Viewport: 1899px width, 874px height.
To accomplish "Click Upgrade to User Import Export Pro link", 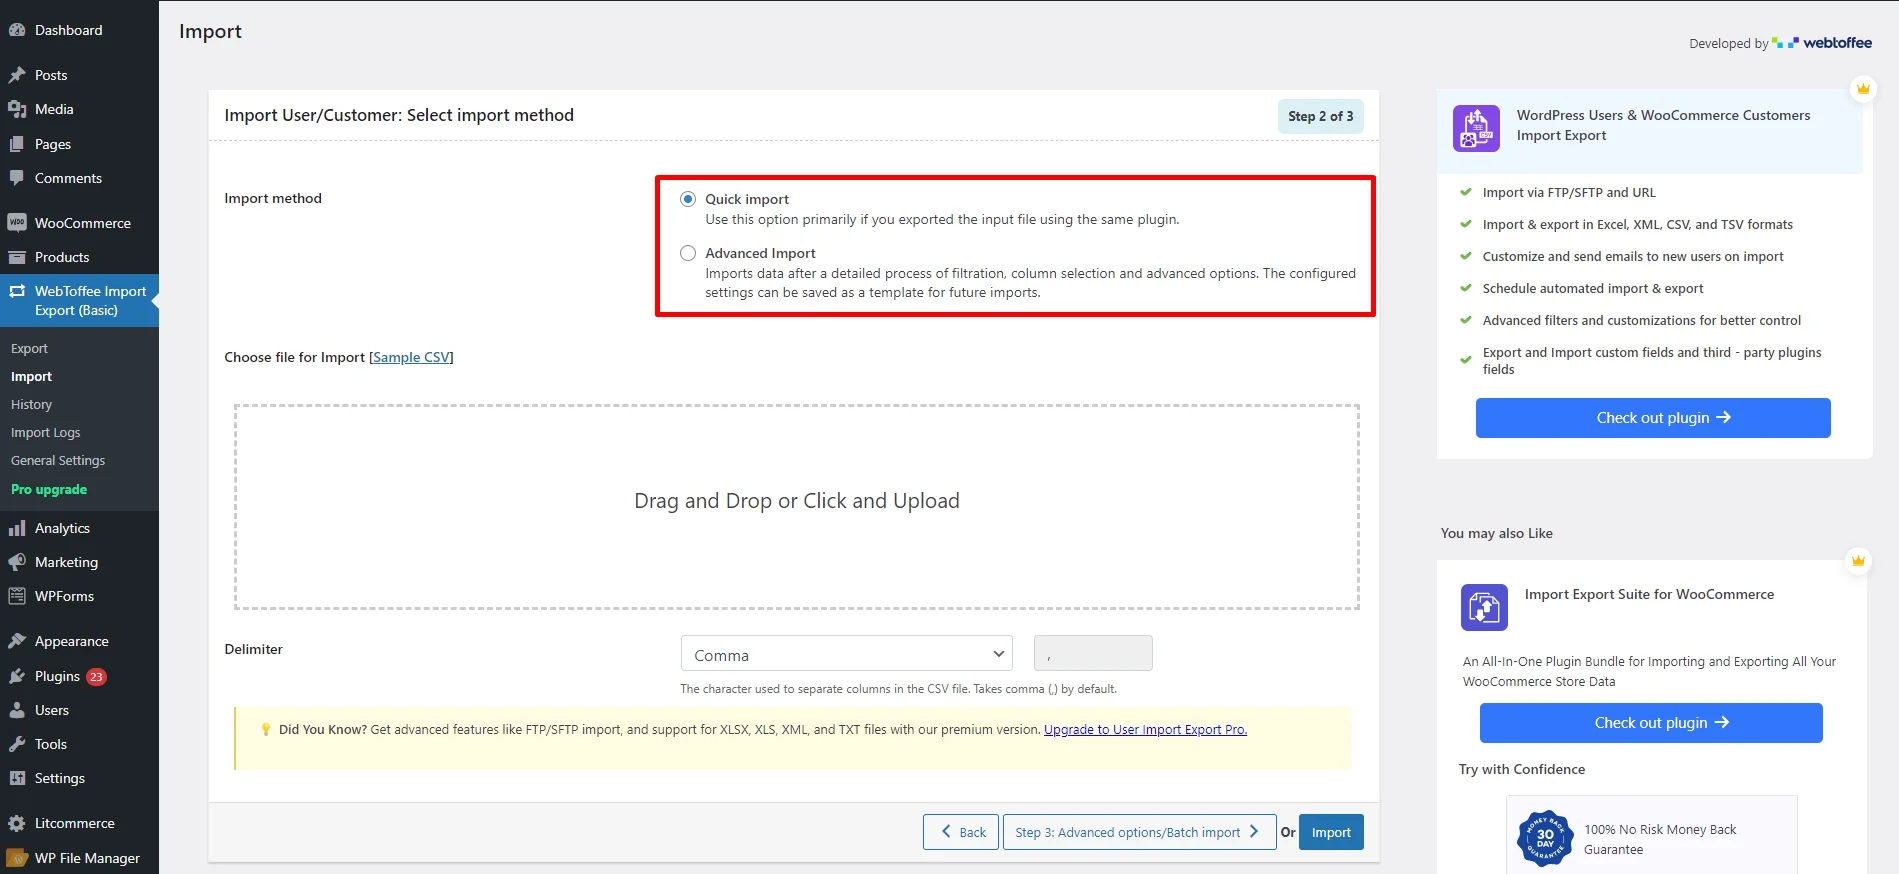I will pyautogui.click(x=1145, y=730).
